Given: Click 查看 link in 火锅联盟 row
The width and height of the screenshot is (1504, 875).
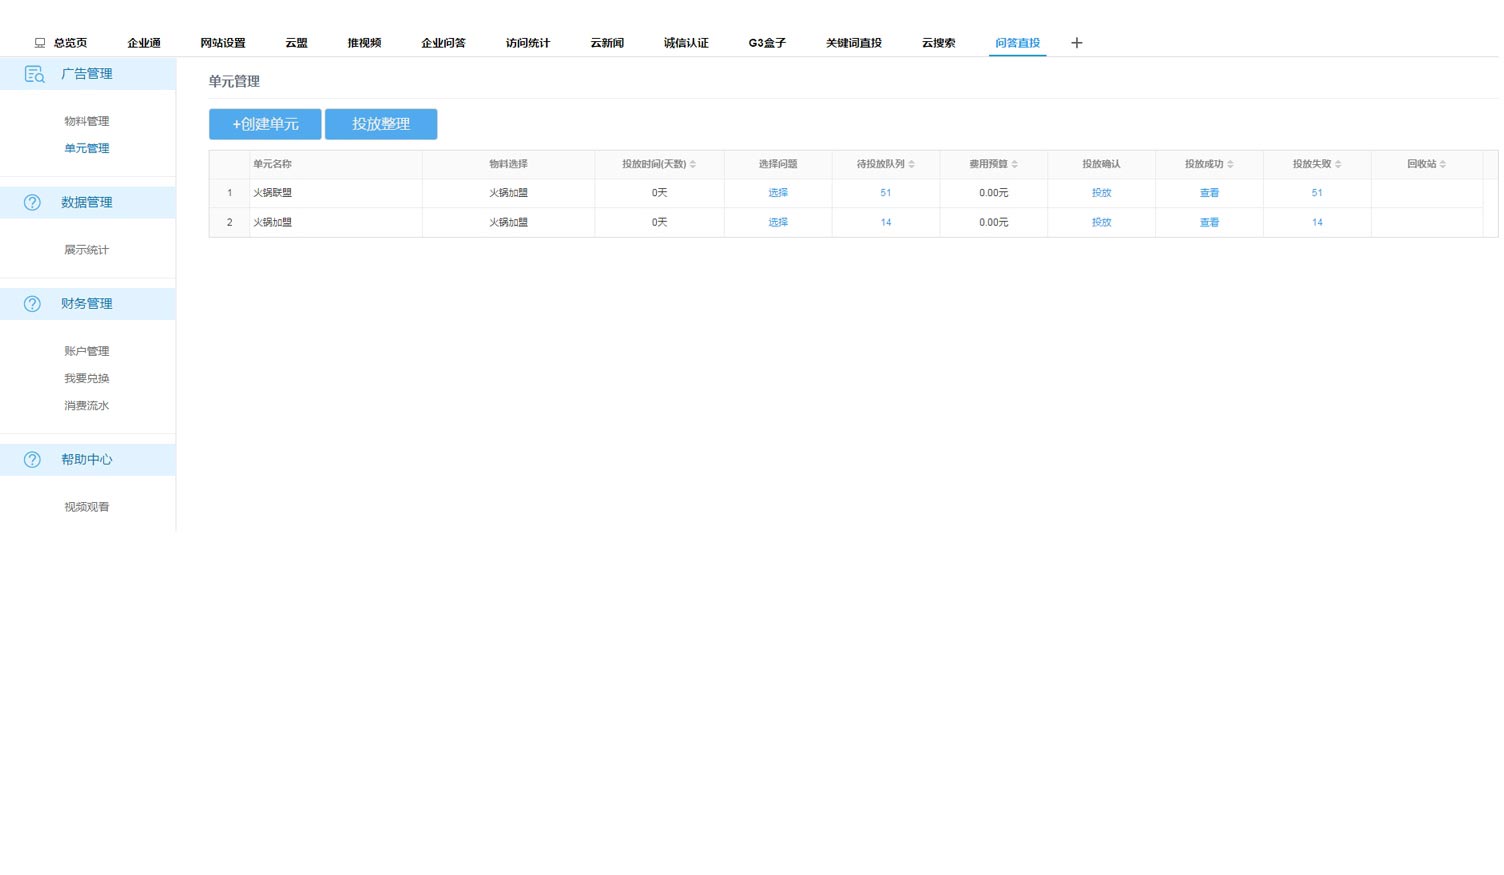Looking at the screenshot, I should coord(1209,193).
